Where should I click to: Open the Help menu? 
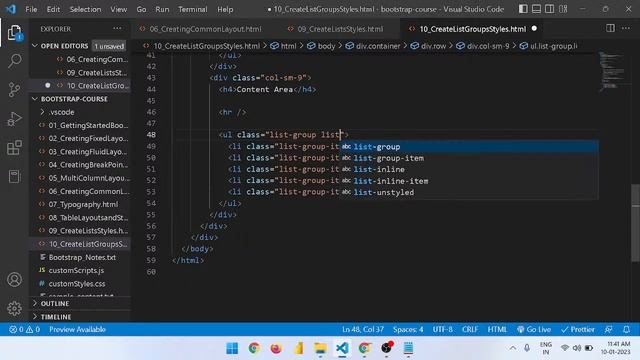coord(225,9)
